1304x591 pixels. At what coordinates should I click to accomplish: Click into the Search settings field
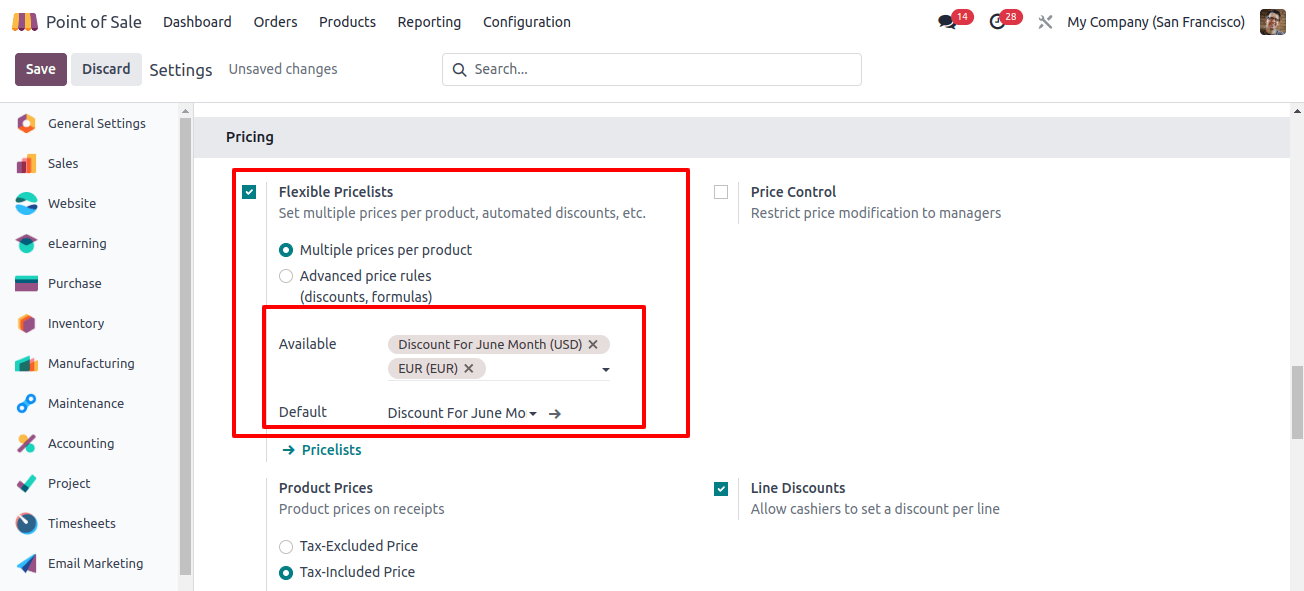tap(652, 69)
